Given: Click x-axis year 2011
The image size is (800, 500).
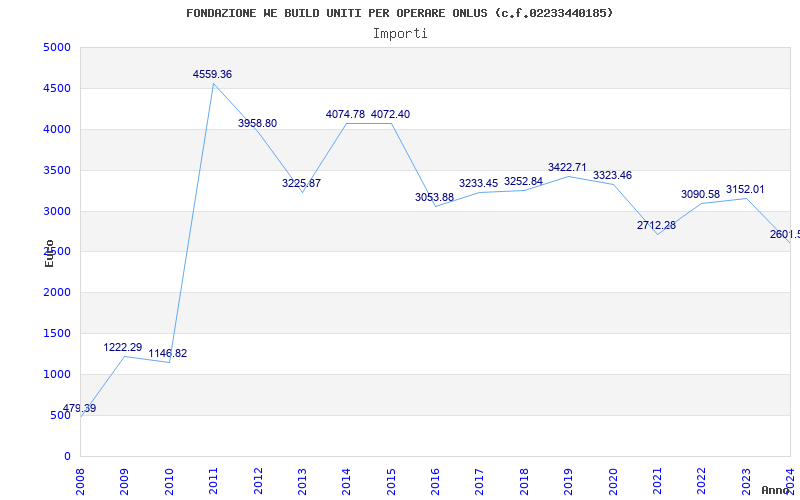Looking at the screenshot, I should tap(214, 481).
